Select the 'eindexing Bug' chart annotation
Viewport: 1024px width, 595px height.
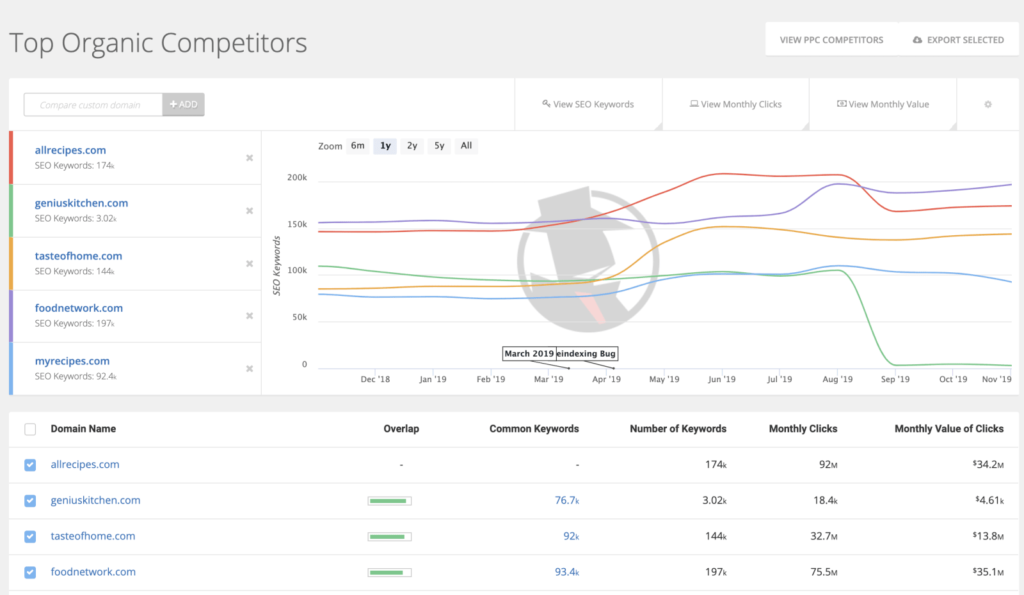pyautogui.click(x=587, y=354)
